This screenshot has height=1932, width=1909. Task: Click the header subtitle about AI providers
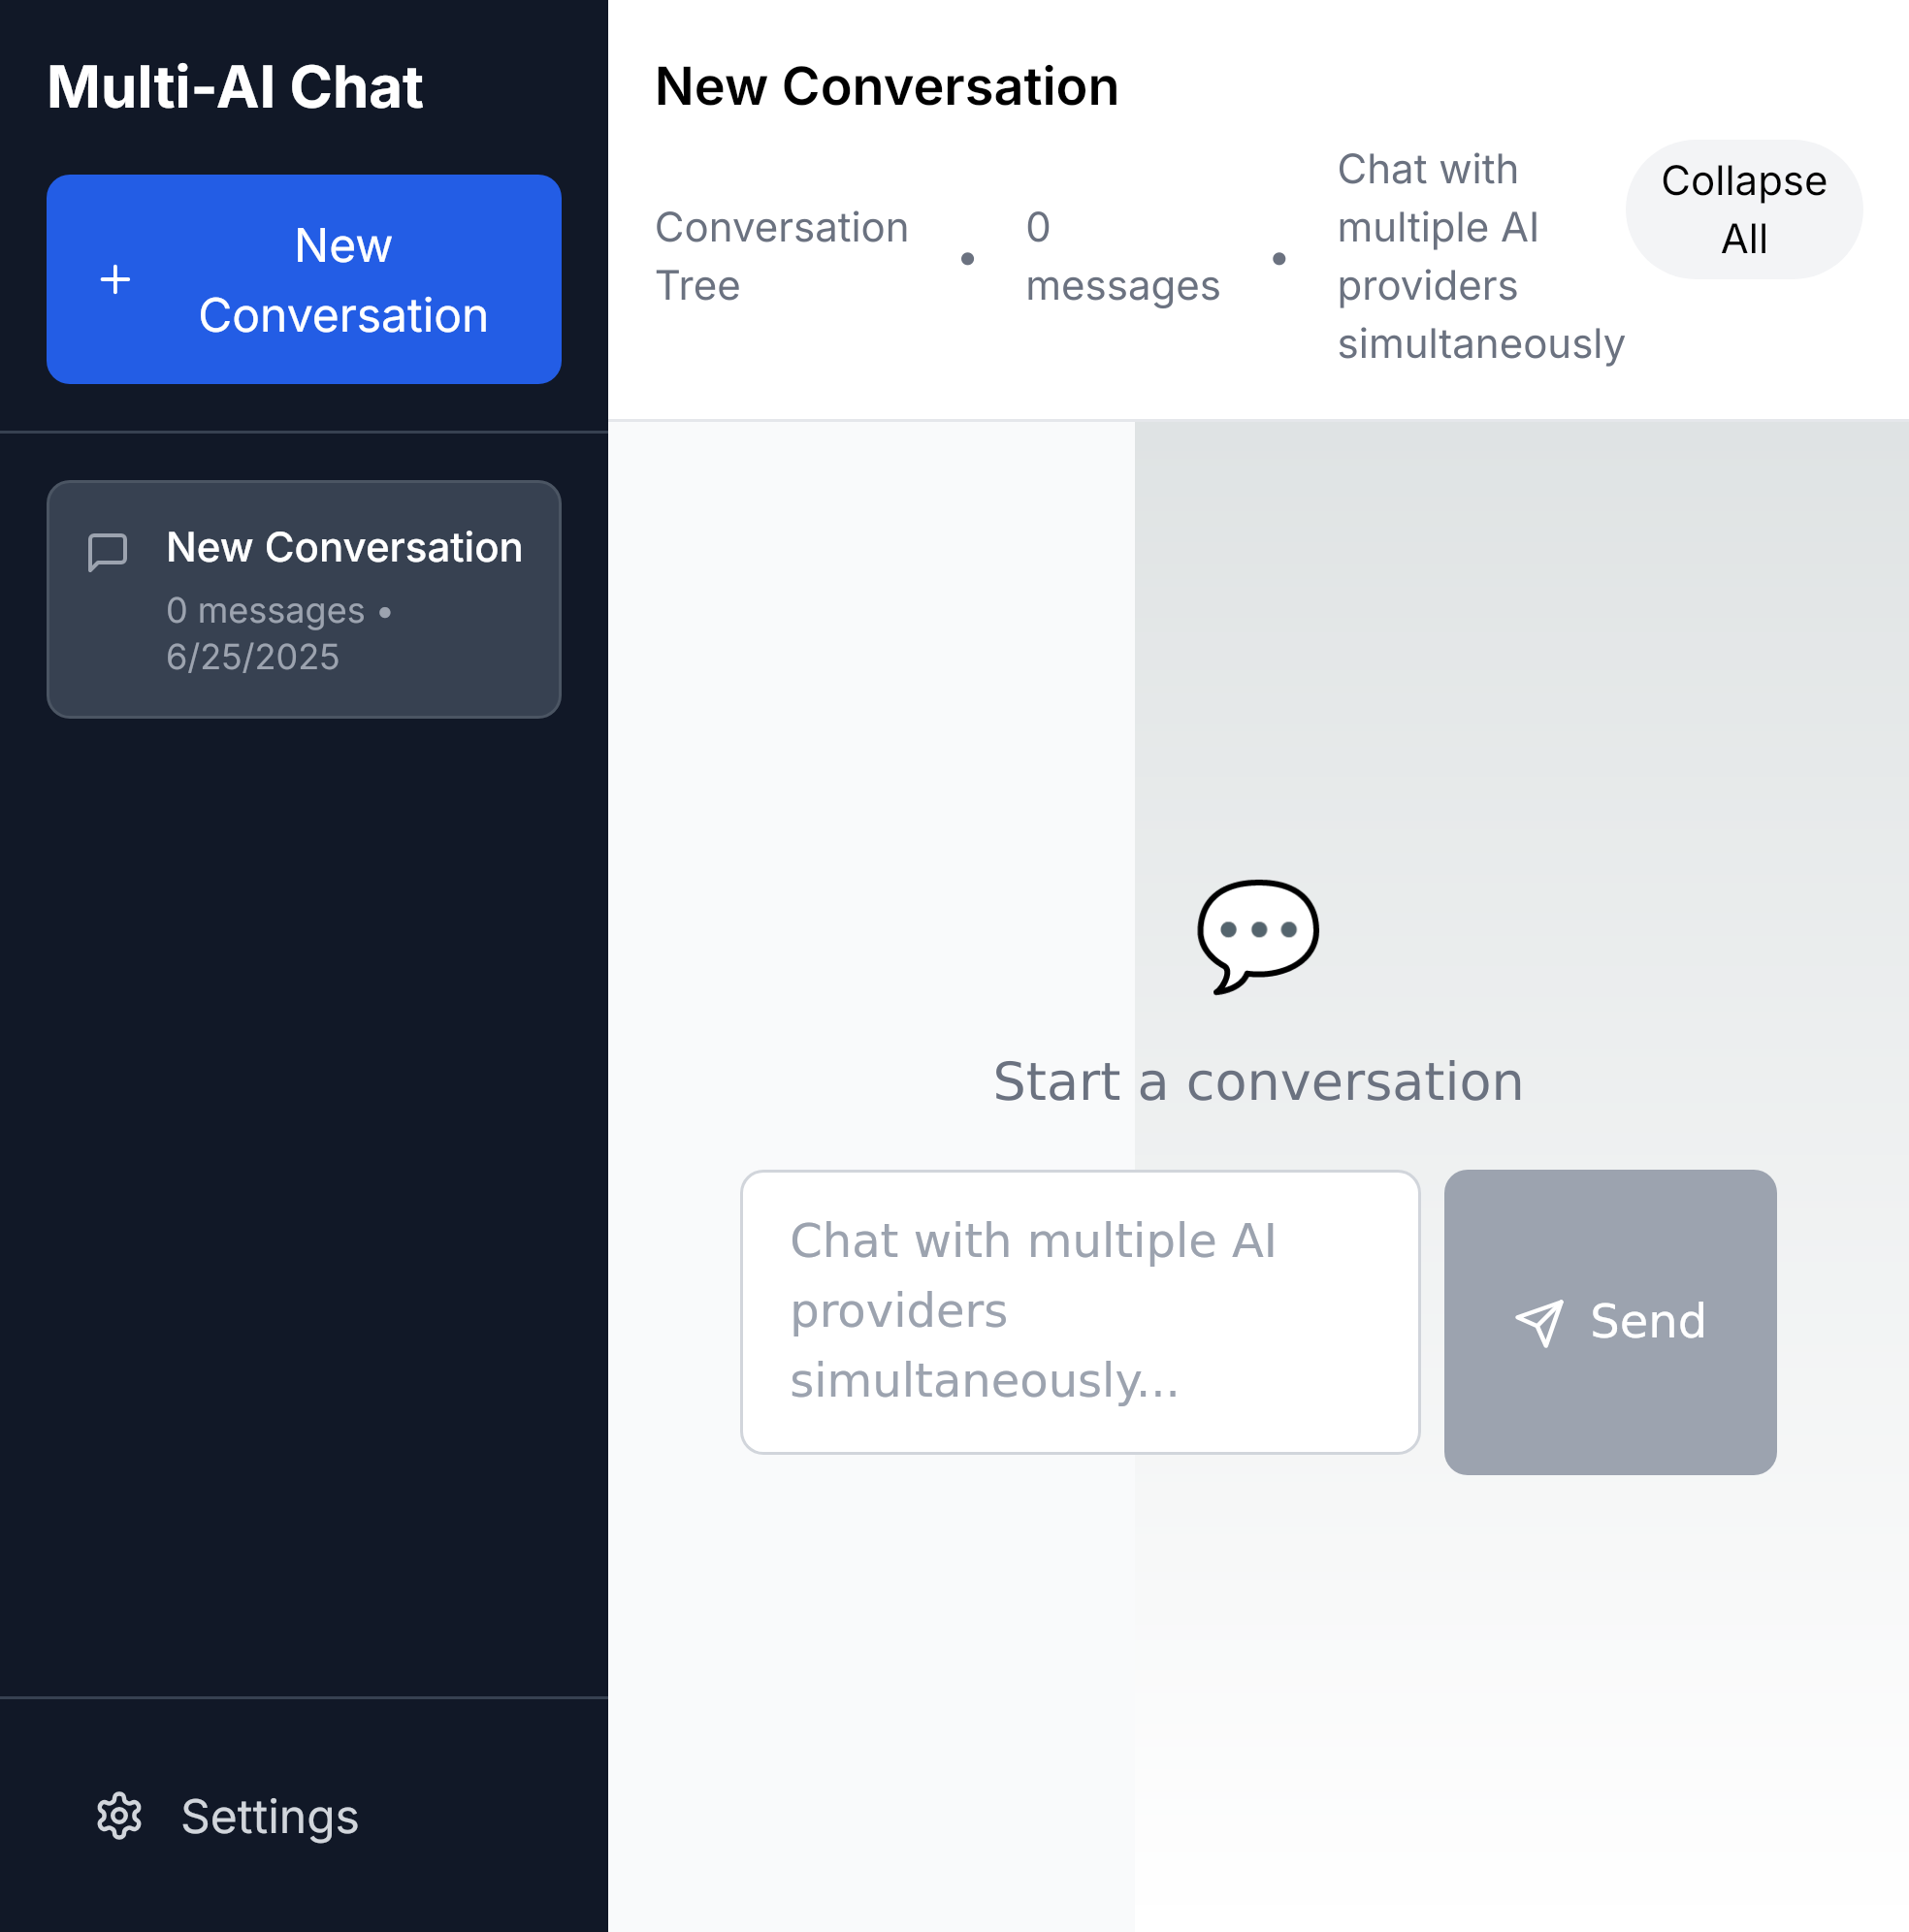click(1481, 257)
